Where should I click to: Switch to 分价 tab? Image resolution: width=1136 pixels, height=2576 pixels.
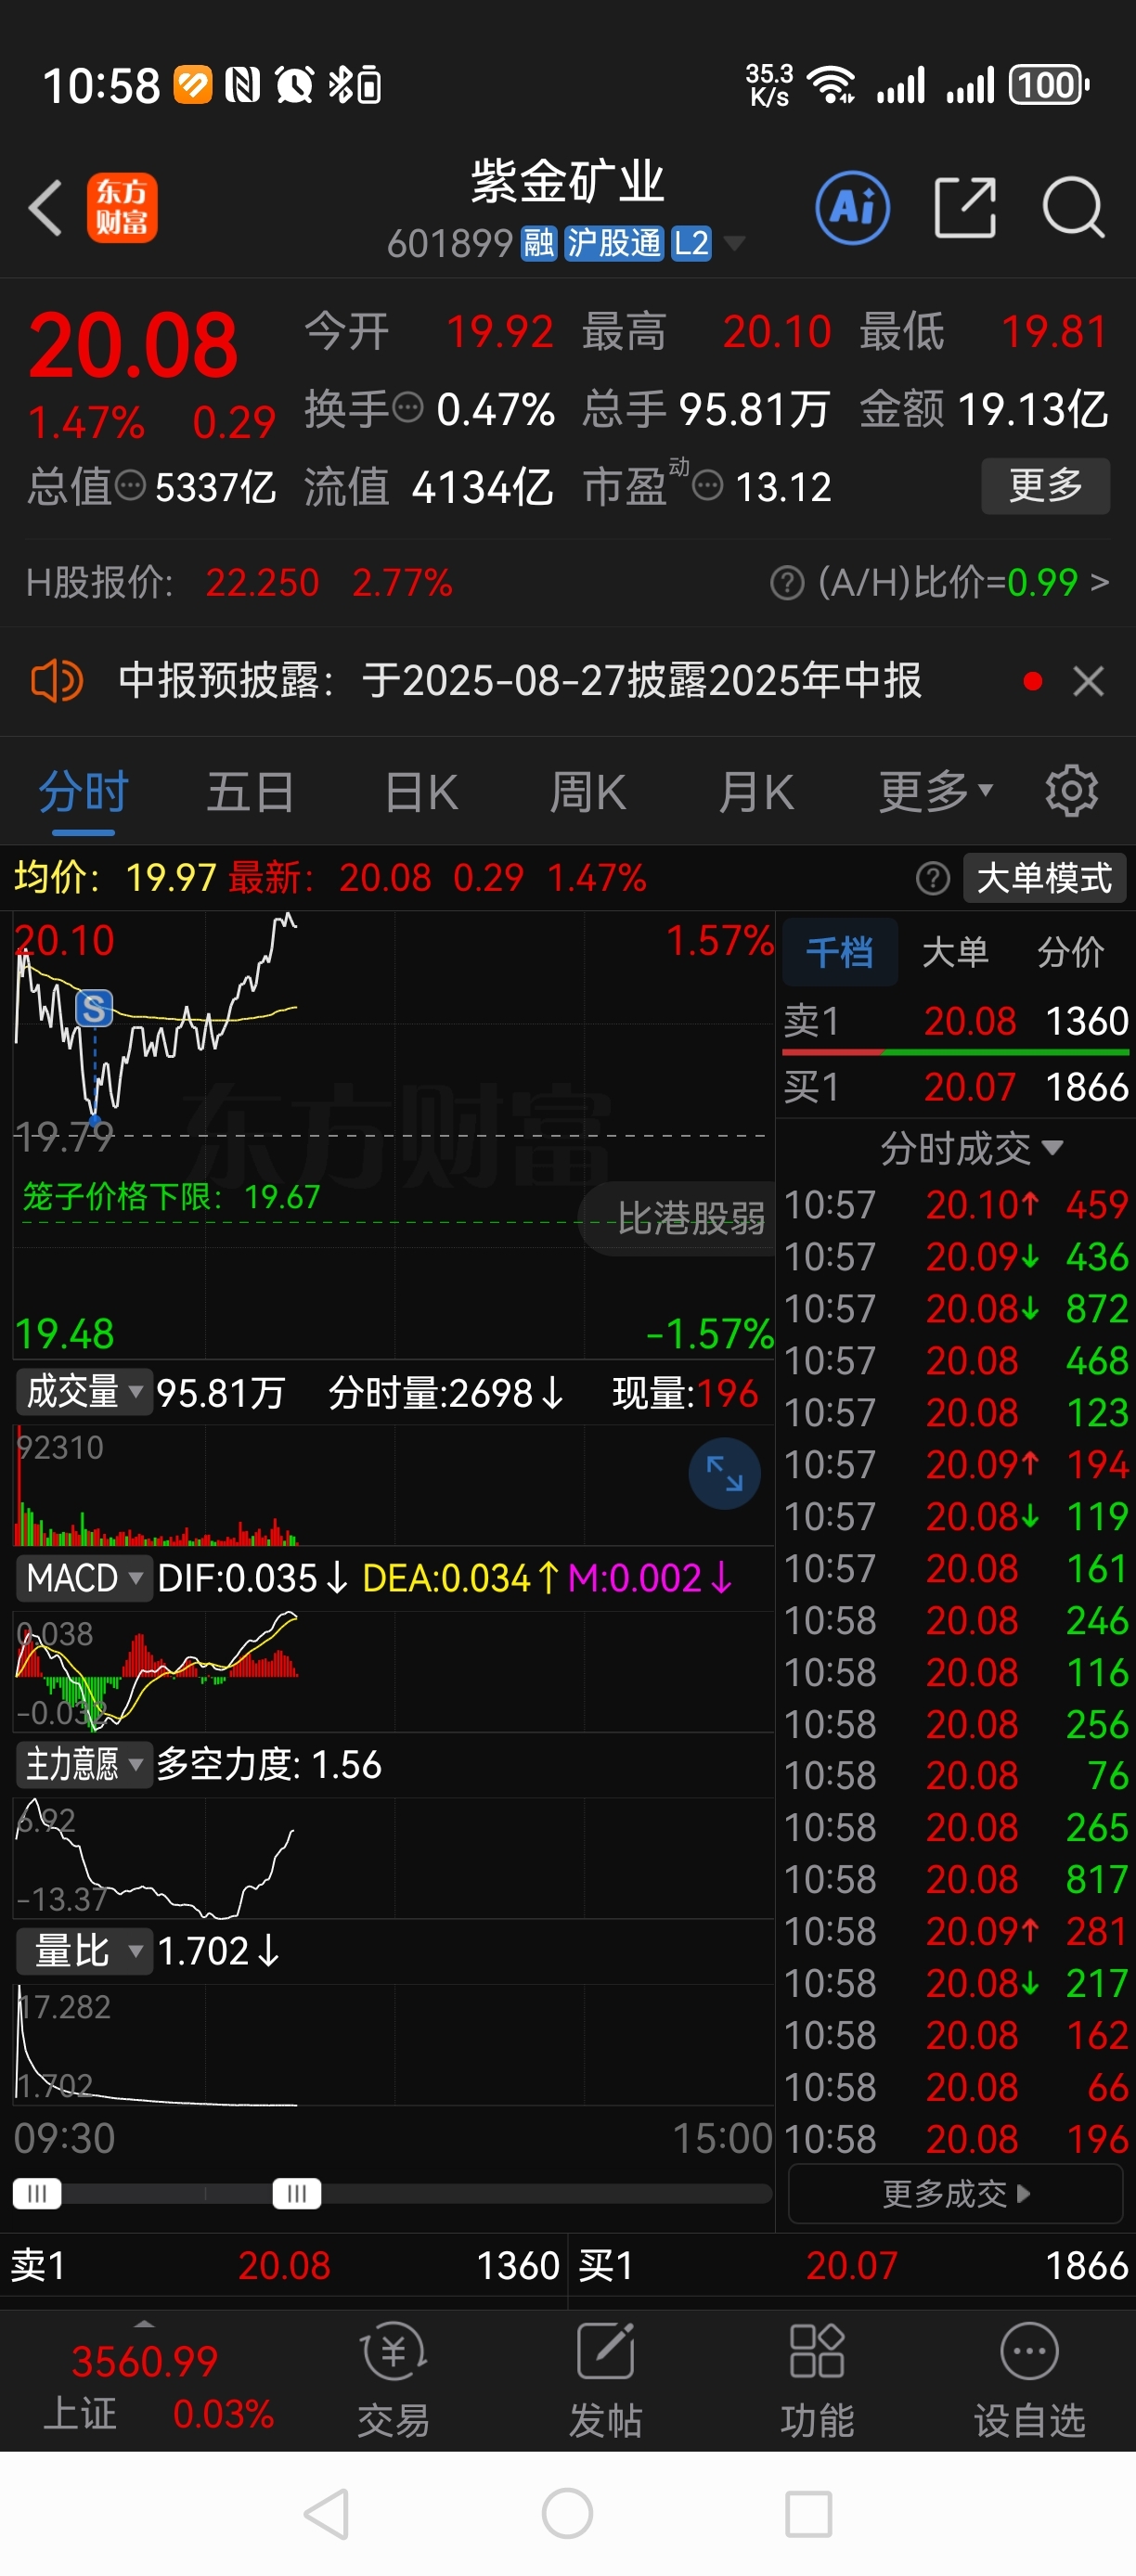1070,952
